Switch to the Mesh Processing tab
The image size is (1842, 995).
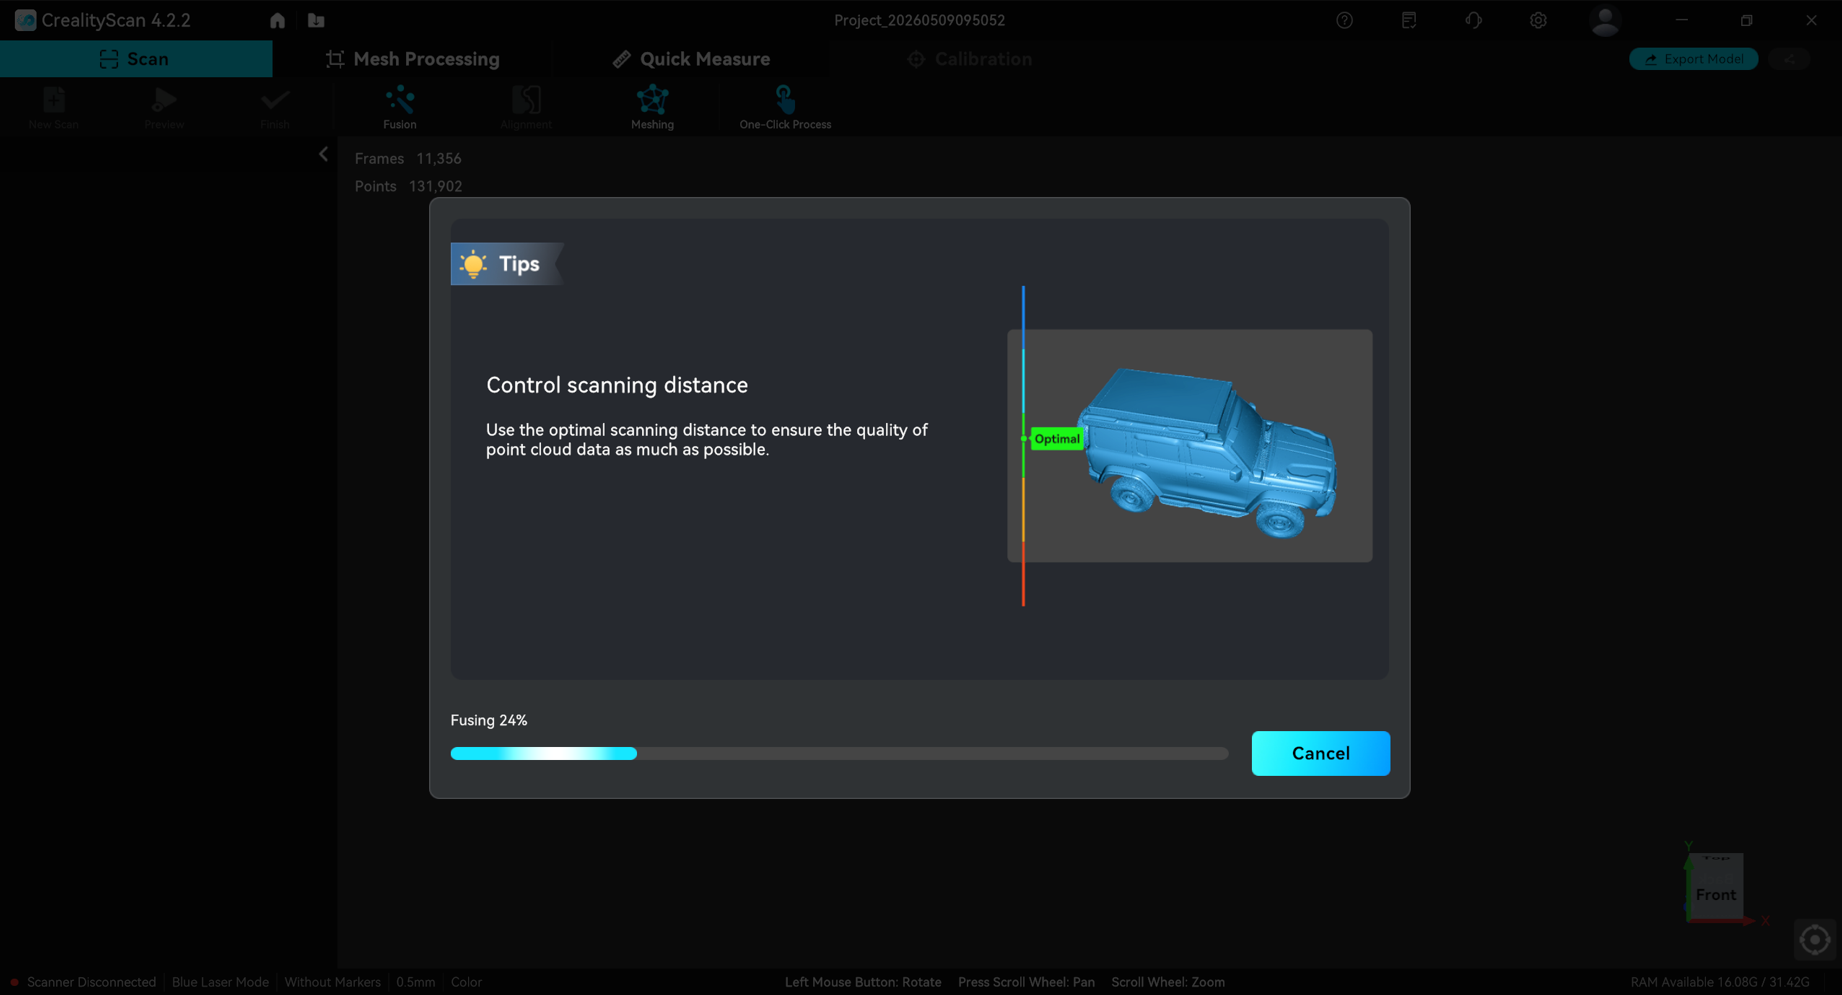tap(413, 59)
